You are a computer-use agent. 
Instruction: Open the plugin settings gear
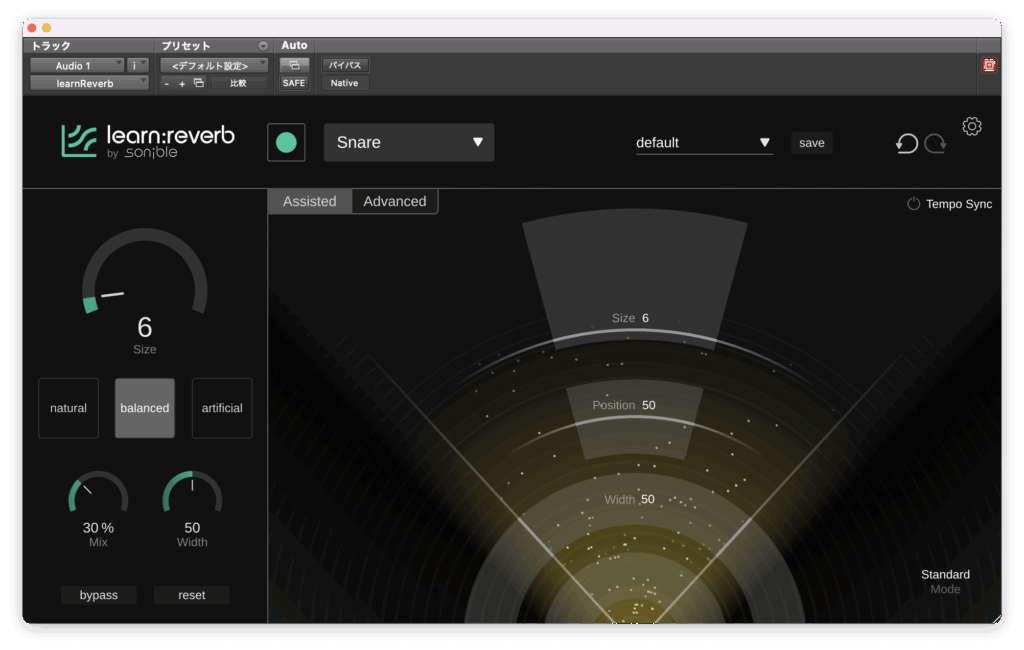point(972,126)
